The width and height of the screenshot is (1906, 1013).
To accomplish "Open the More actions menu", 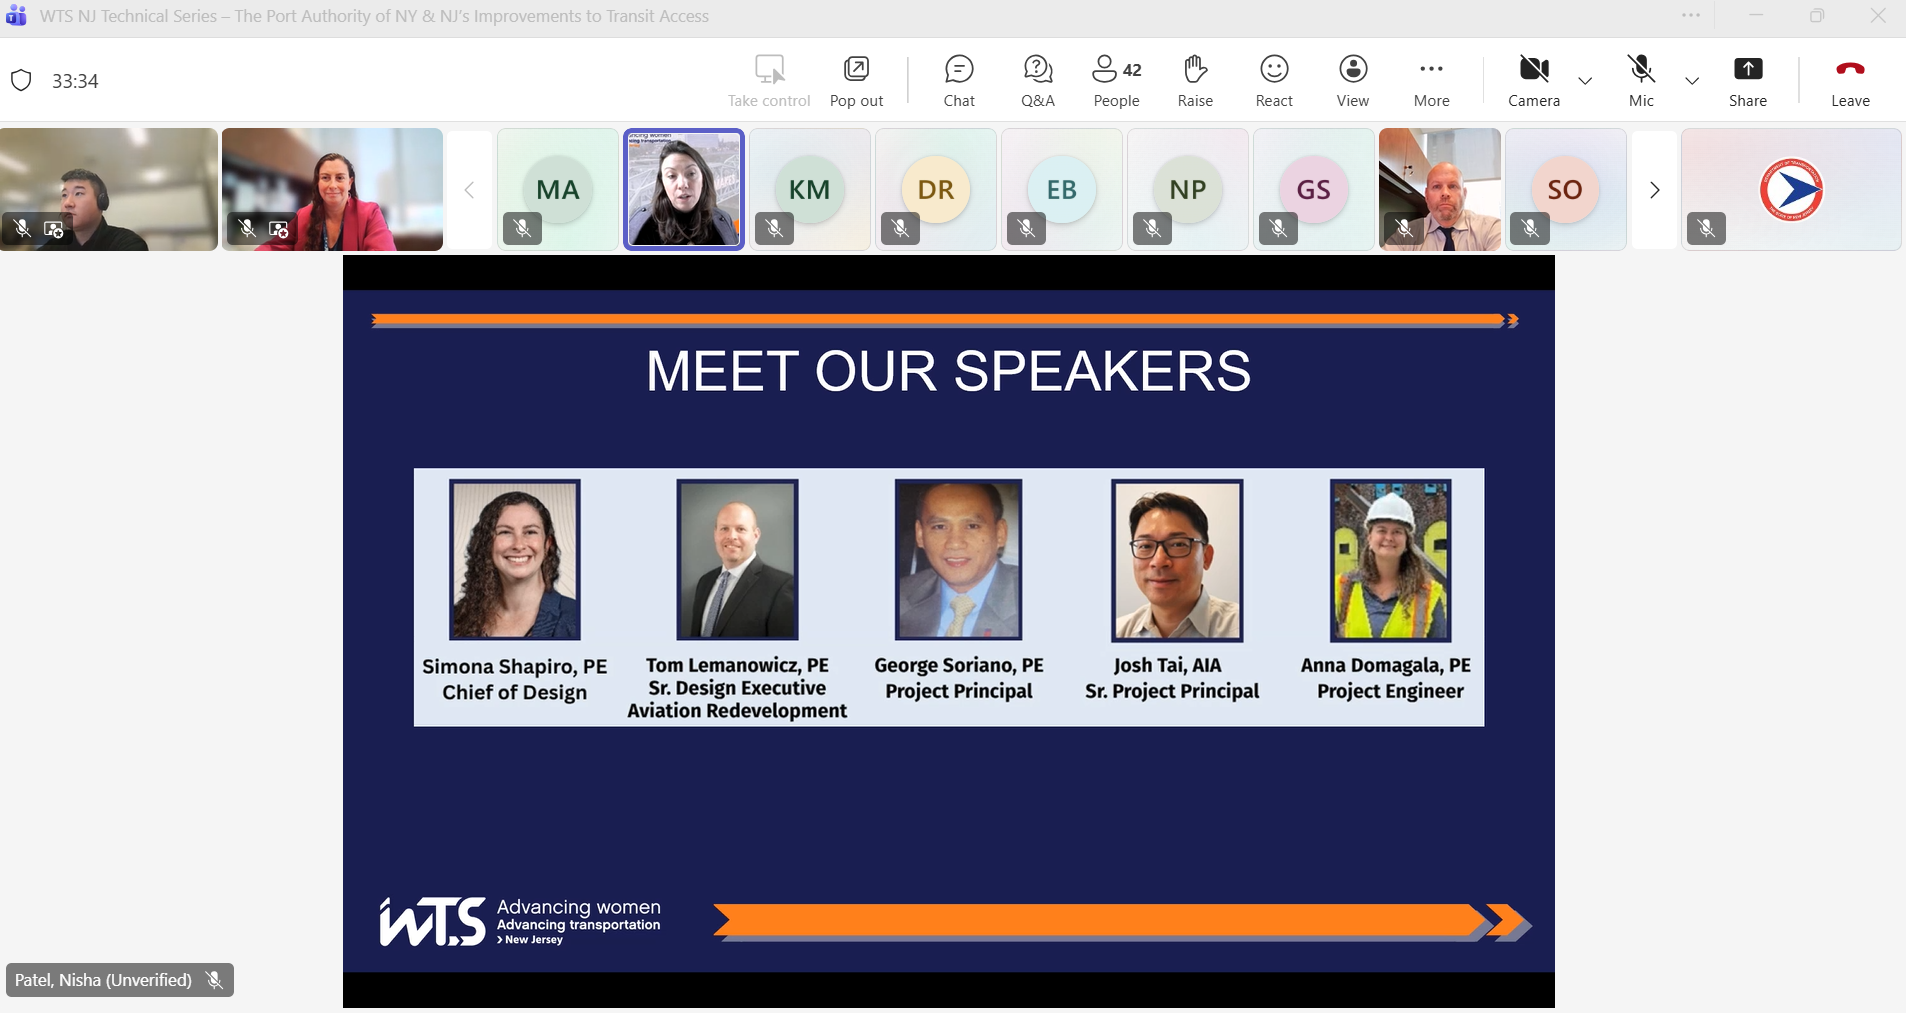I will (x=1431, y=80).
